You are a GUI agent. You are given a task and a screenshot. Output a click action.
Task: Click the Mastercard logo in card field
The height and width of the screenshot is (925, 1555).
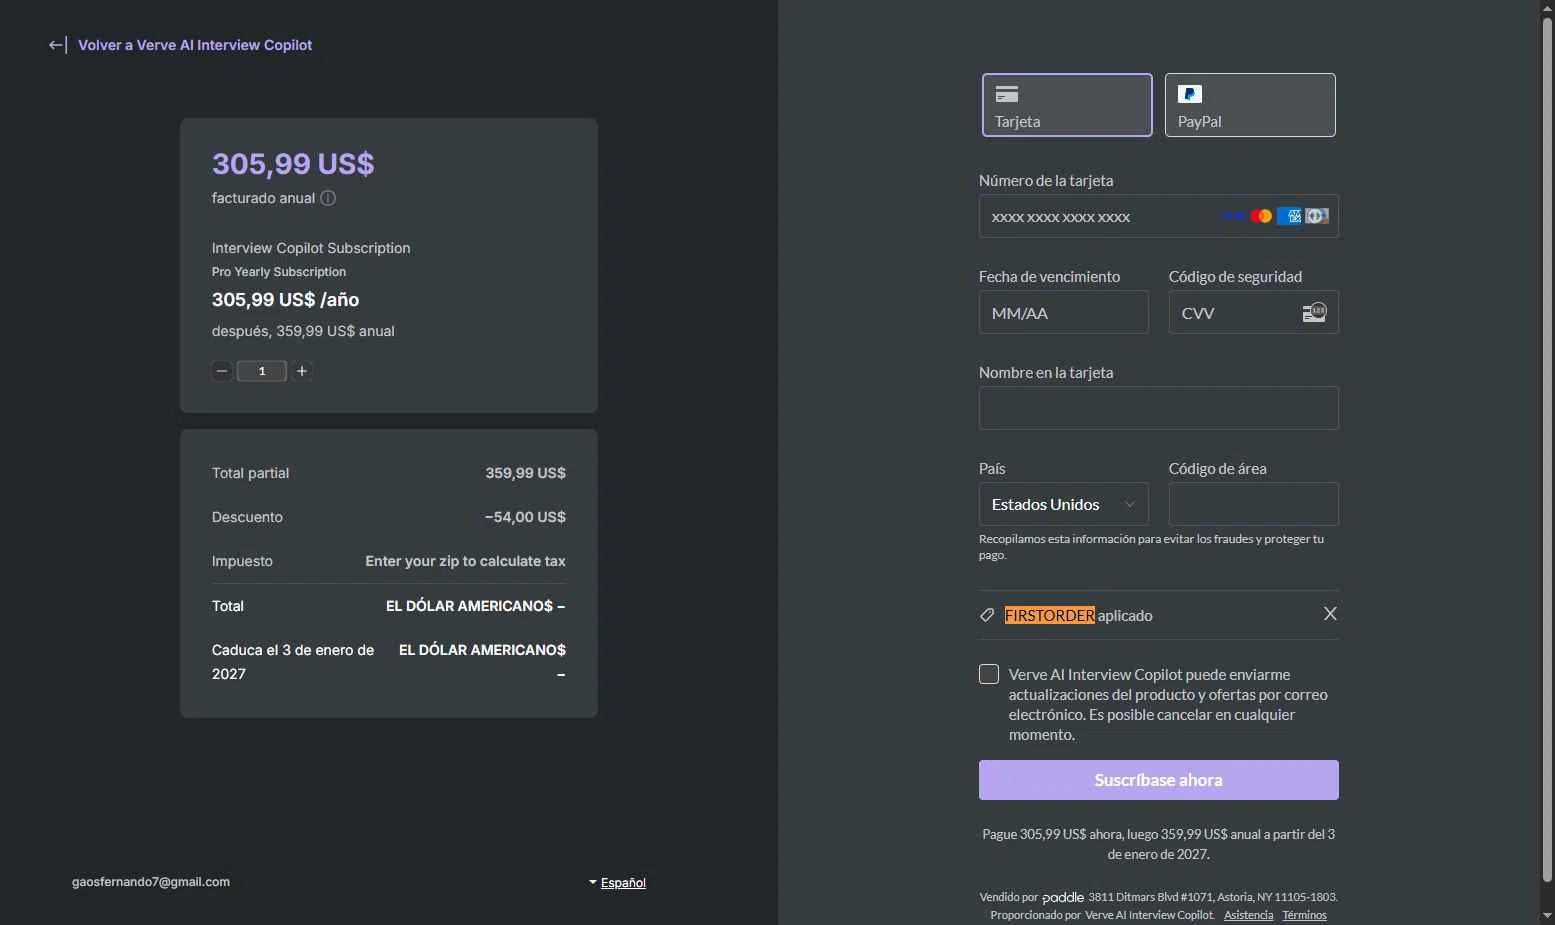click(1261, 216)
